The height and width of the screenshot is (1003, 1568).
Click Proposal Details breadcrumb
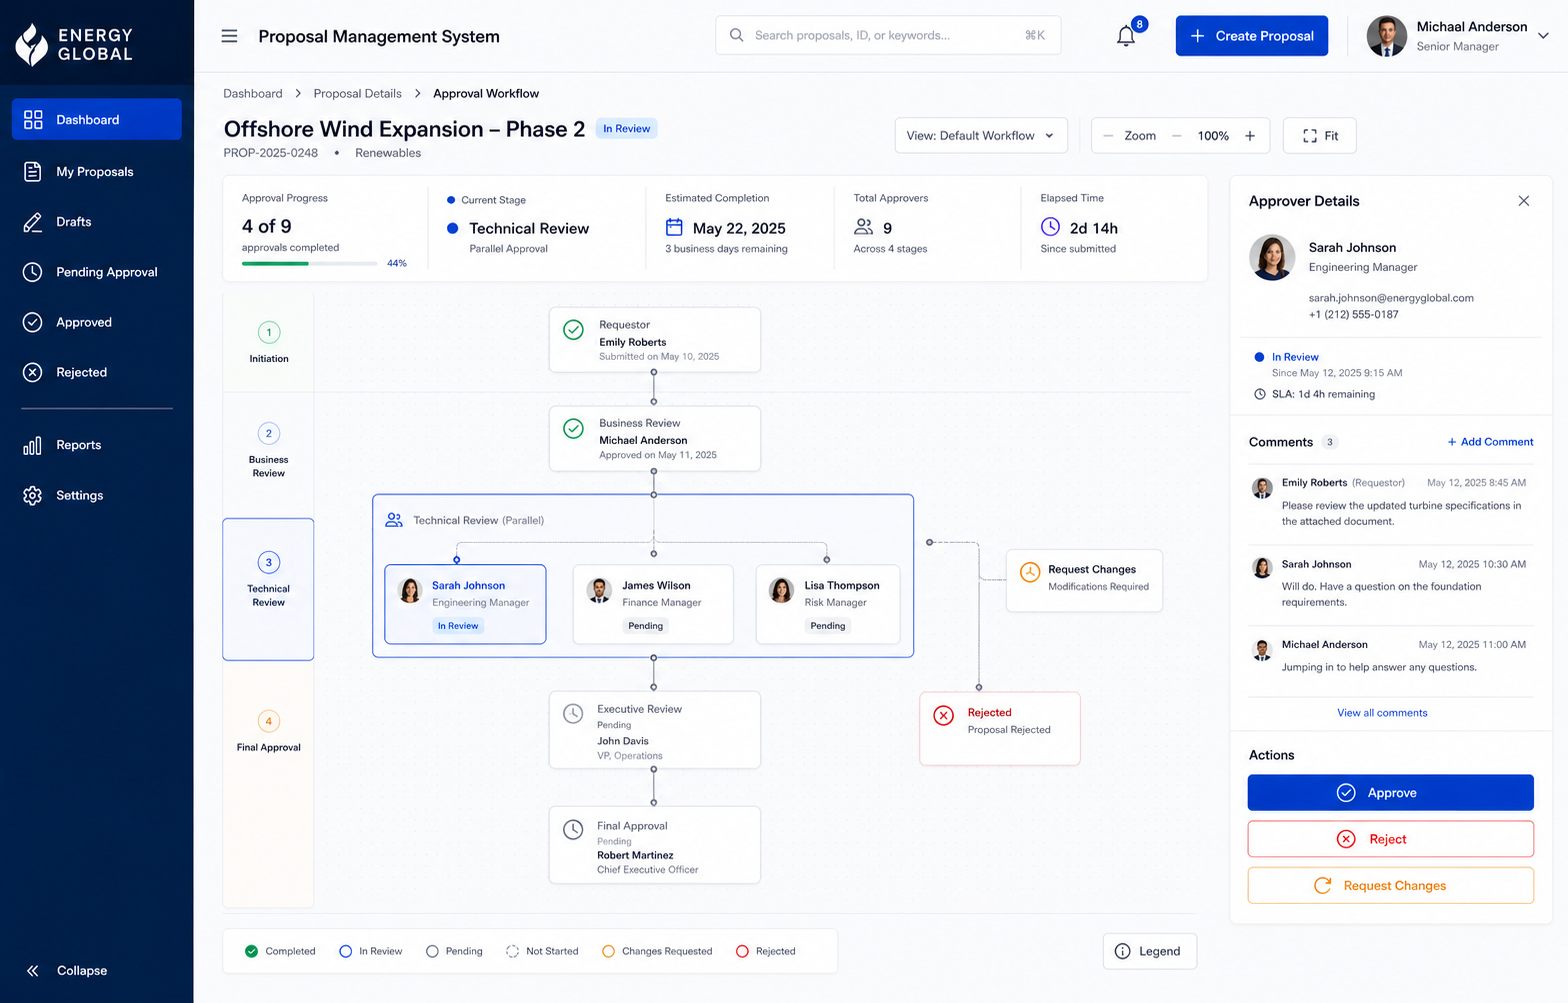tap(357, 94)
